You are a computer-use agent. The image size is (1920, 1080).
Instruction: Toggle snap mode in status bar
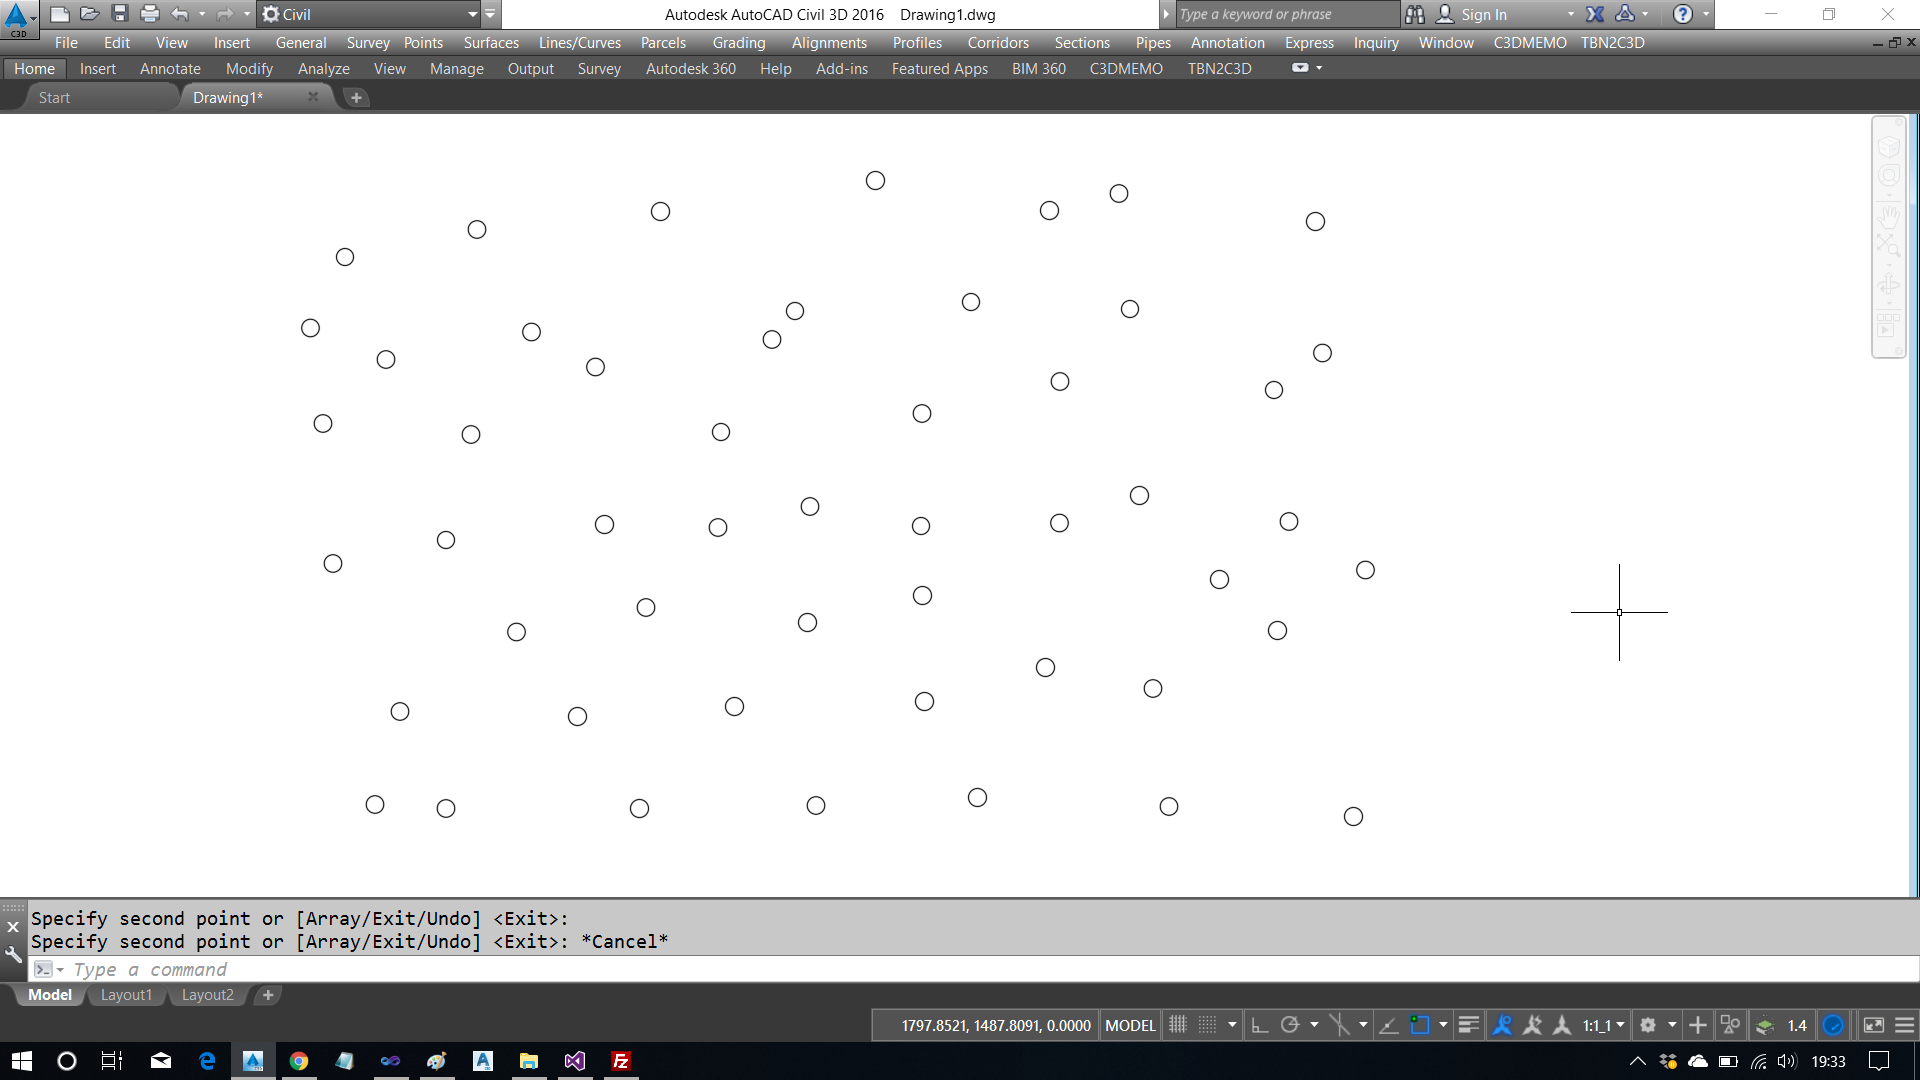pos(1208,1025)
